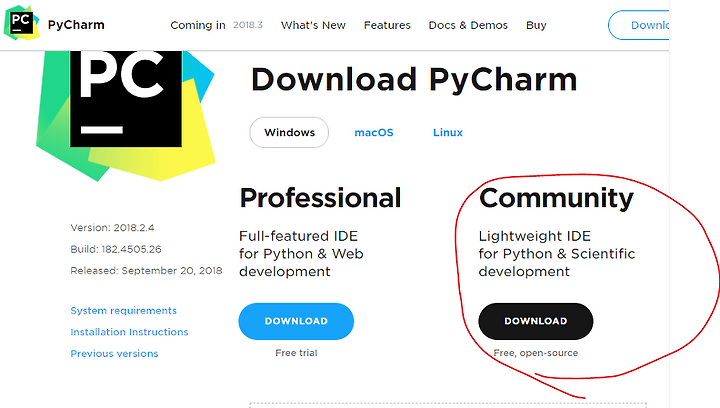Download the Professional edition
720x408 pixels.
coord(296,321)
